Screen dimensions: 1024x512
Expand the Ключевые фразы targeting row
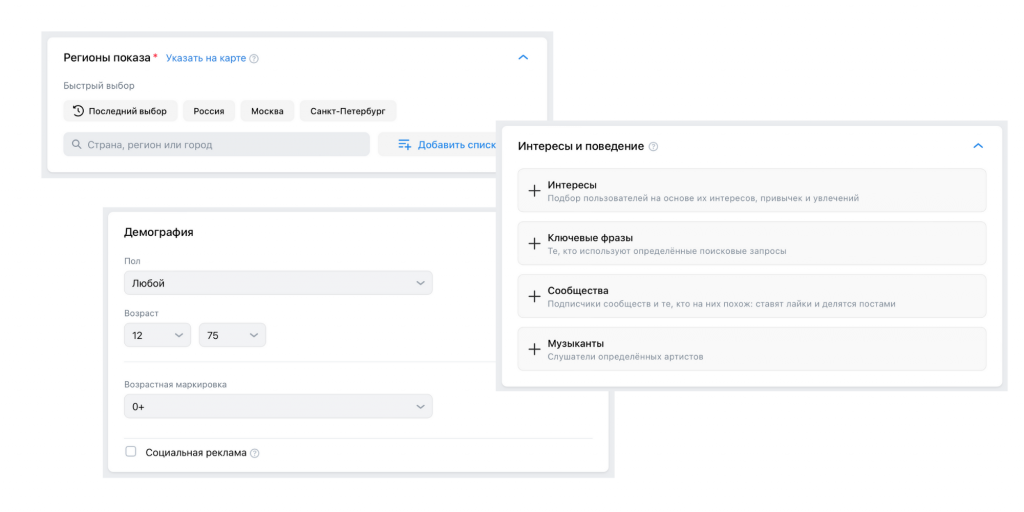coord(752,244)
